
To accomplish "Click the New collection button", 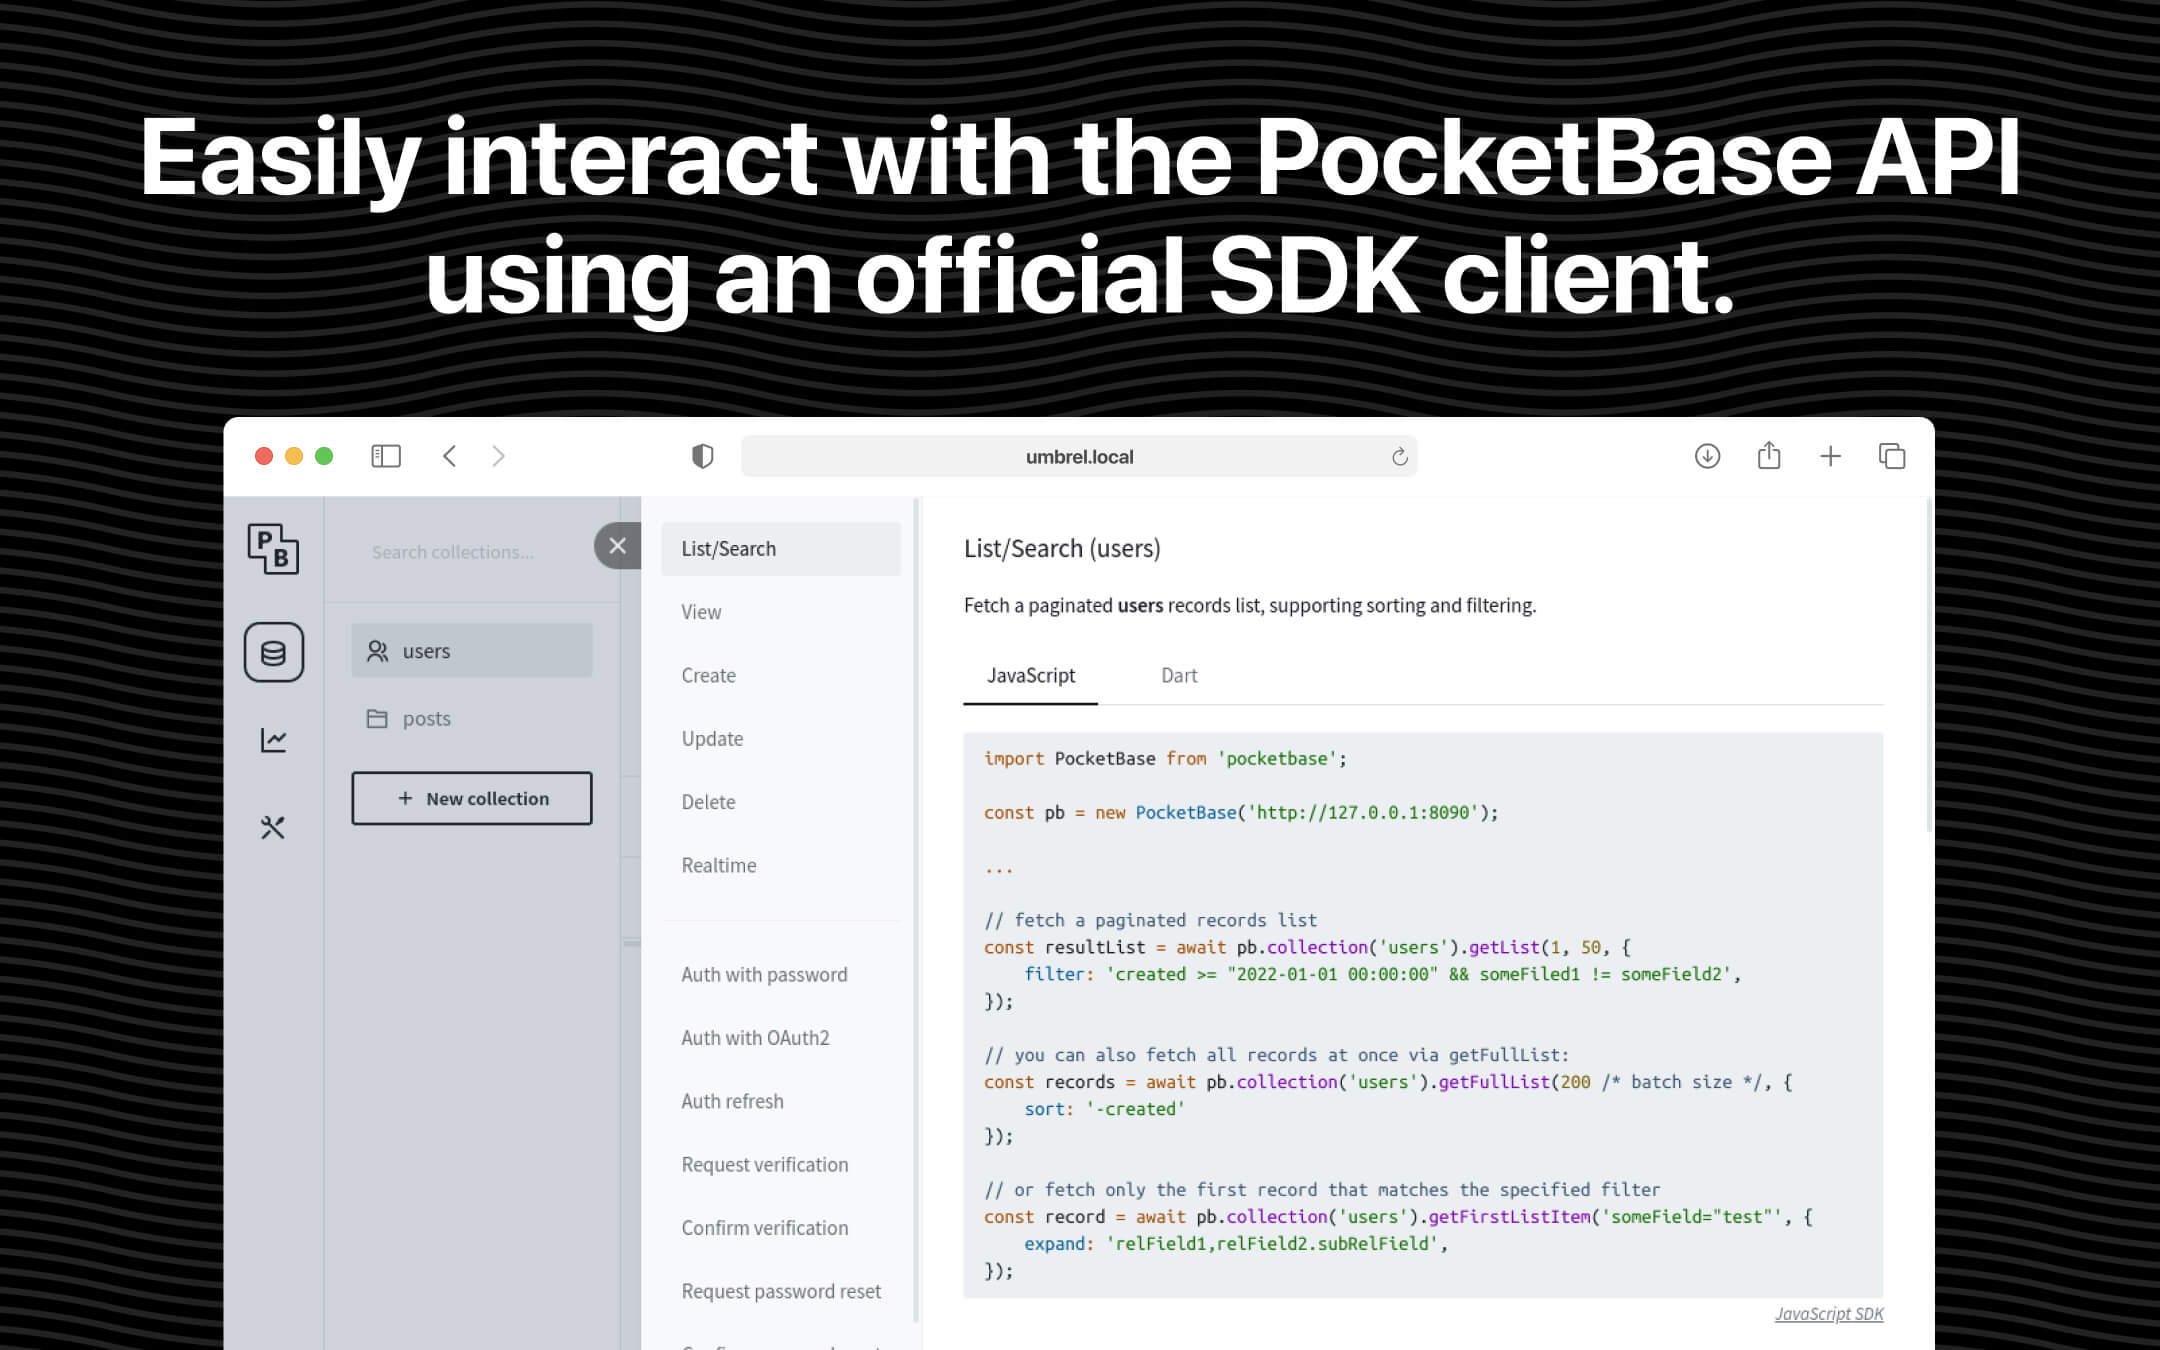I will 471,798.
